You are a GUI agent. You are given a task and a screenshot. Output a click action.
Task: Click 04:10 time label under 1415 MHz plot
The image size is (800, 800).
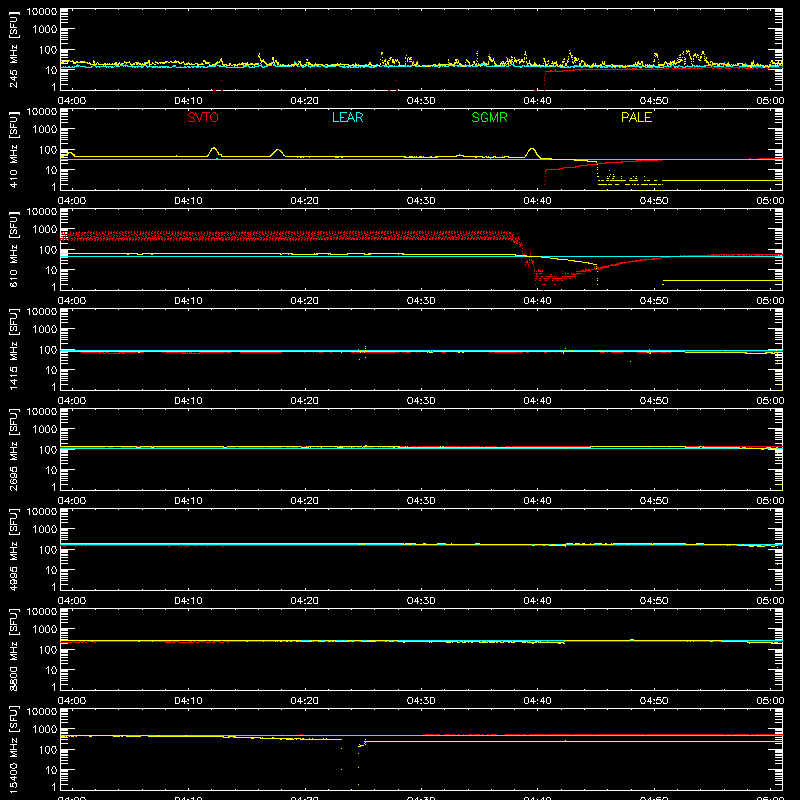coord(188,401)
